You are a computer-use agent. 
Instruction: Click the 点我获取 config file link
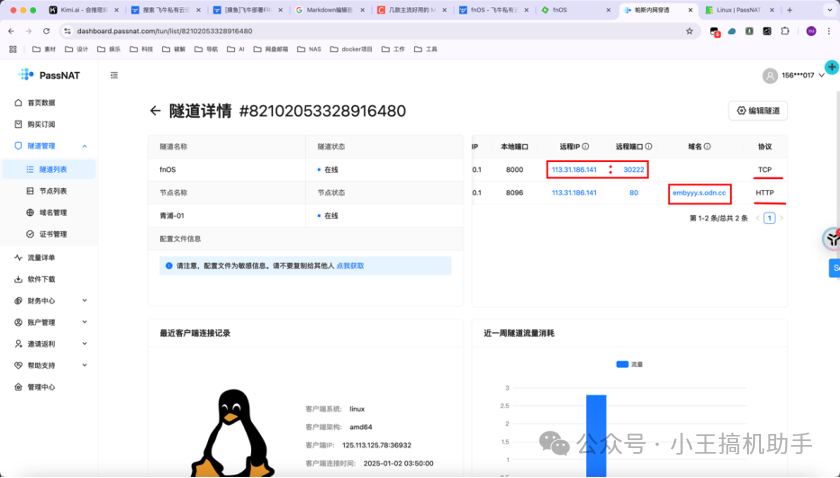(x=350, y=266)
